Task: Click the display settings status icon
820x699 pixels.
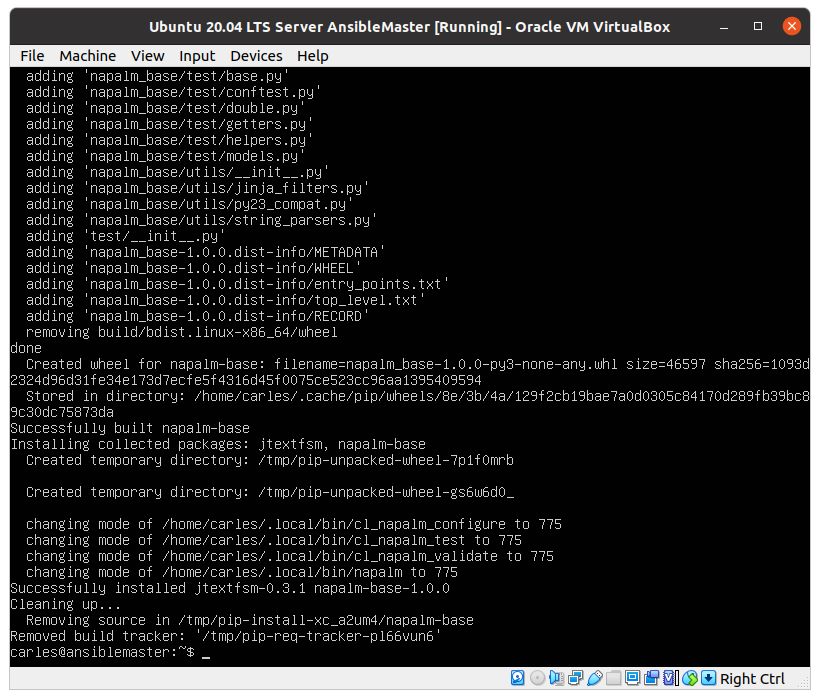Action: [x=633, y=678]
